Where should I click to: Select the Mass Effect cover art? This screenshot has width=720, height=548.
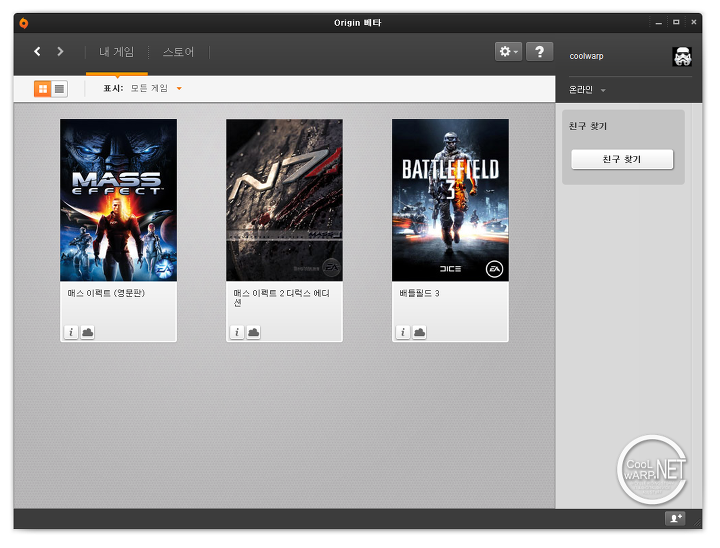pyautogui.click(x=118, y=200)
